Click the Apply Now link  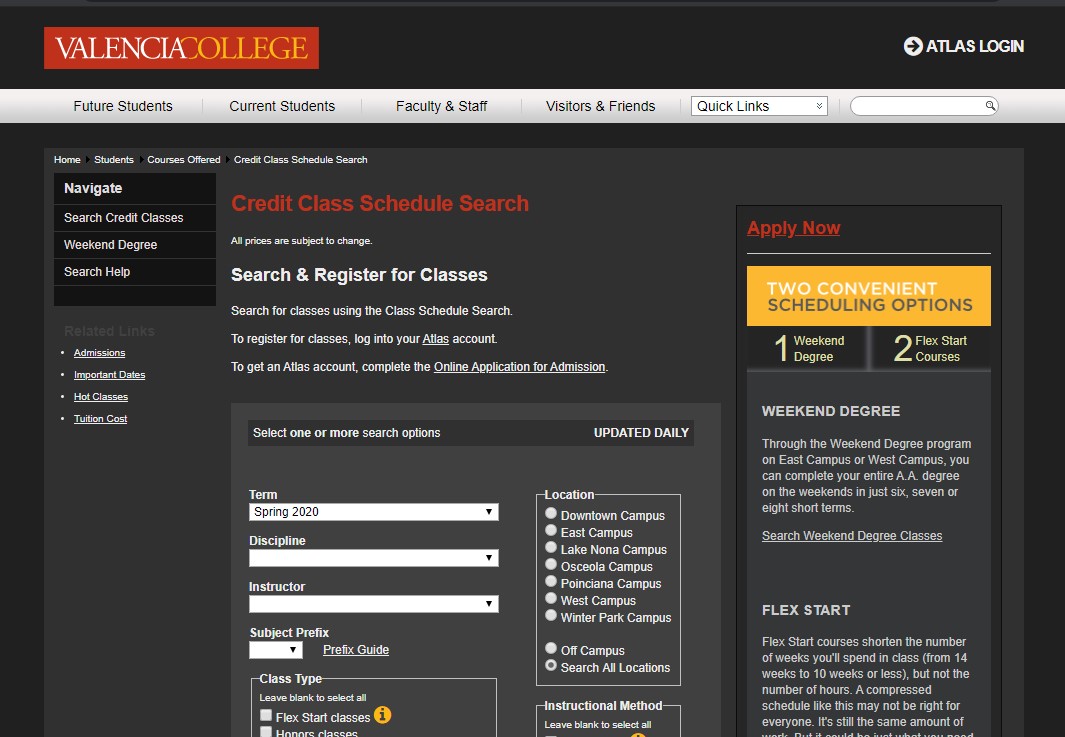[x=793, y=228]
